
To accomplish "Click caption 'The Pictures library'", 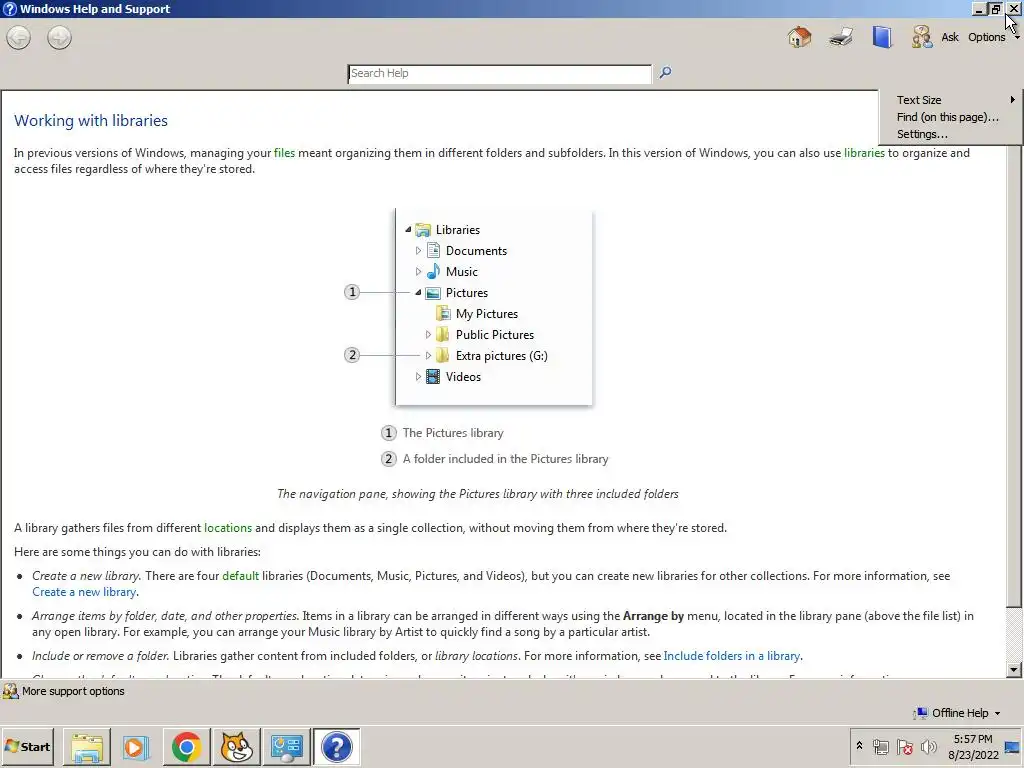I will click(x=453, y=433).
